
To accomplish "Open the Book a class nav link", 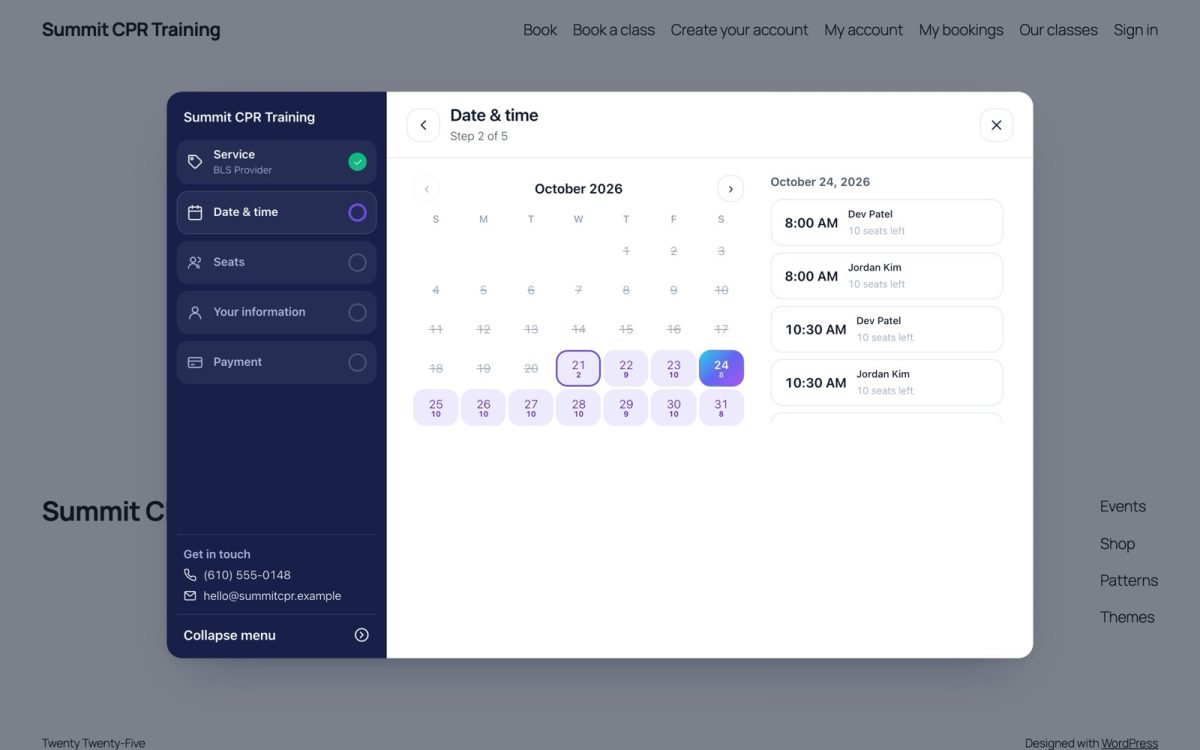I will pyautogui.click(x=614, y=30).
